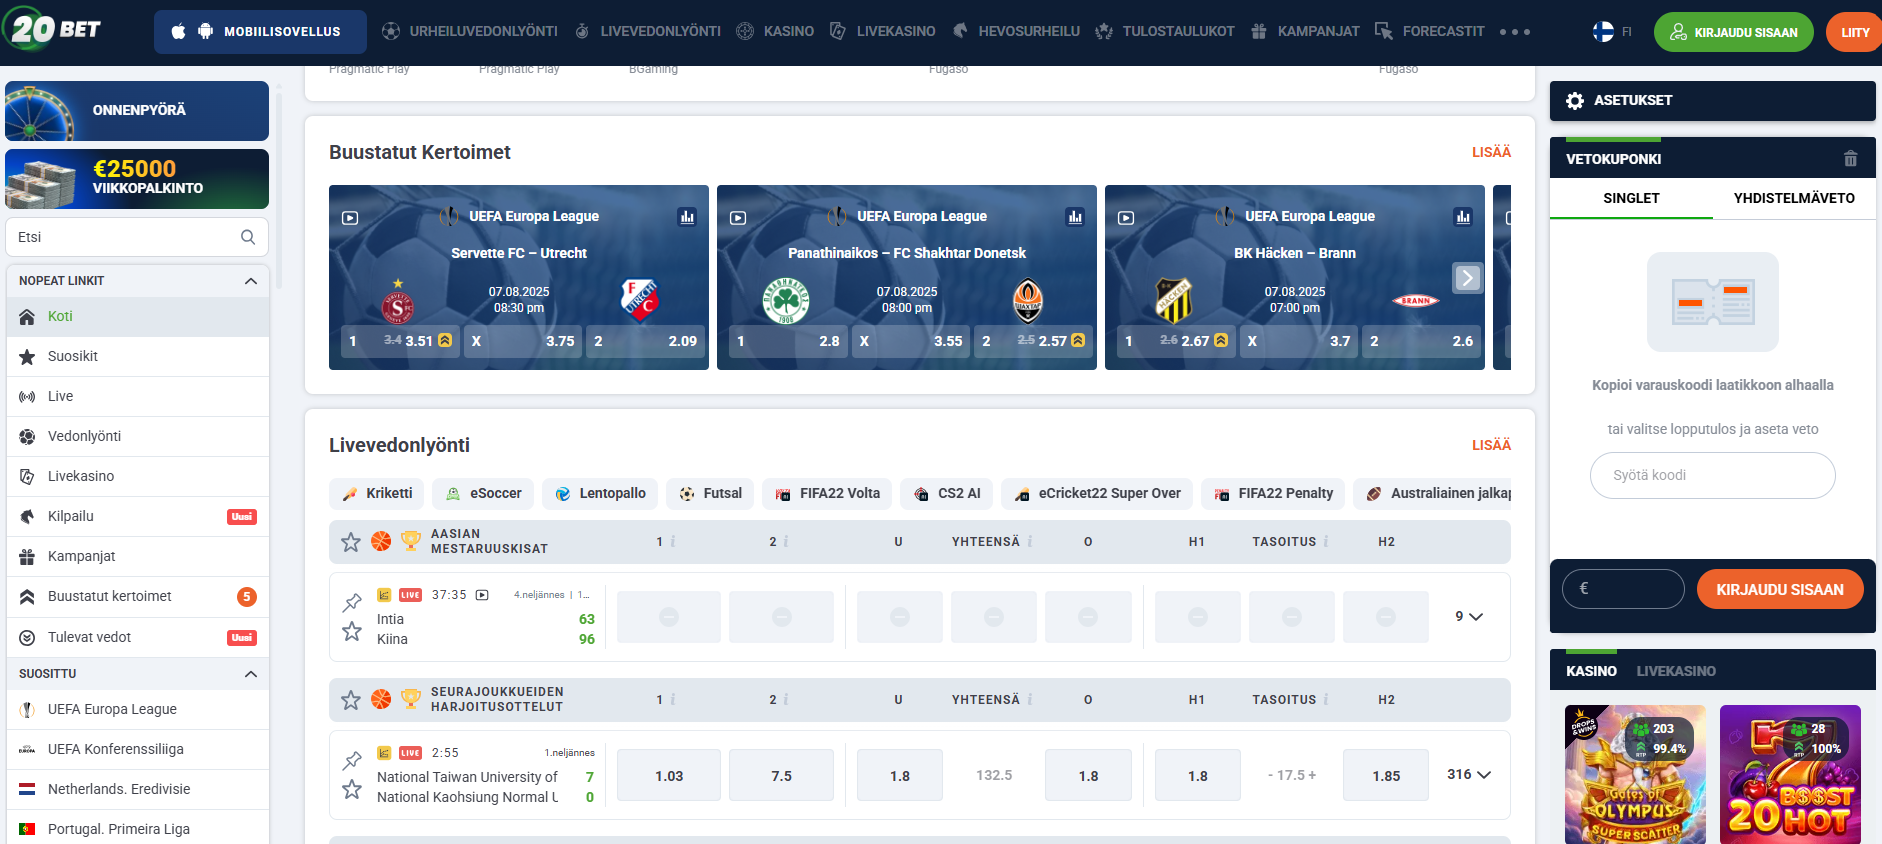Screen dimensions: 1882x844
Task: Play live stream on Servette FC – Utrecht card
Action: coord(350,217)
